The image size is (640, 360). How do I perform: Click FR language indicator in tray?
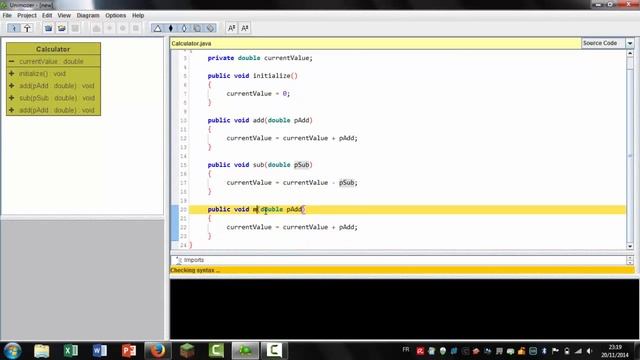(x=406, y=350)
